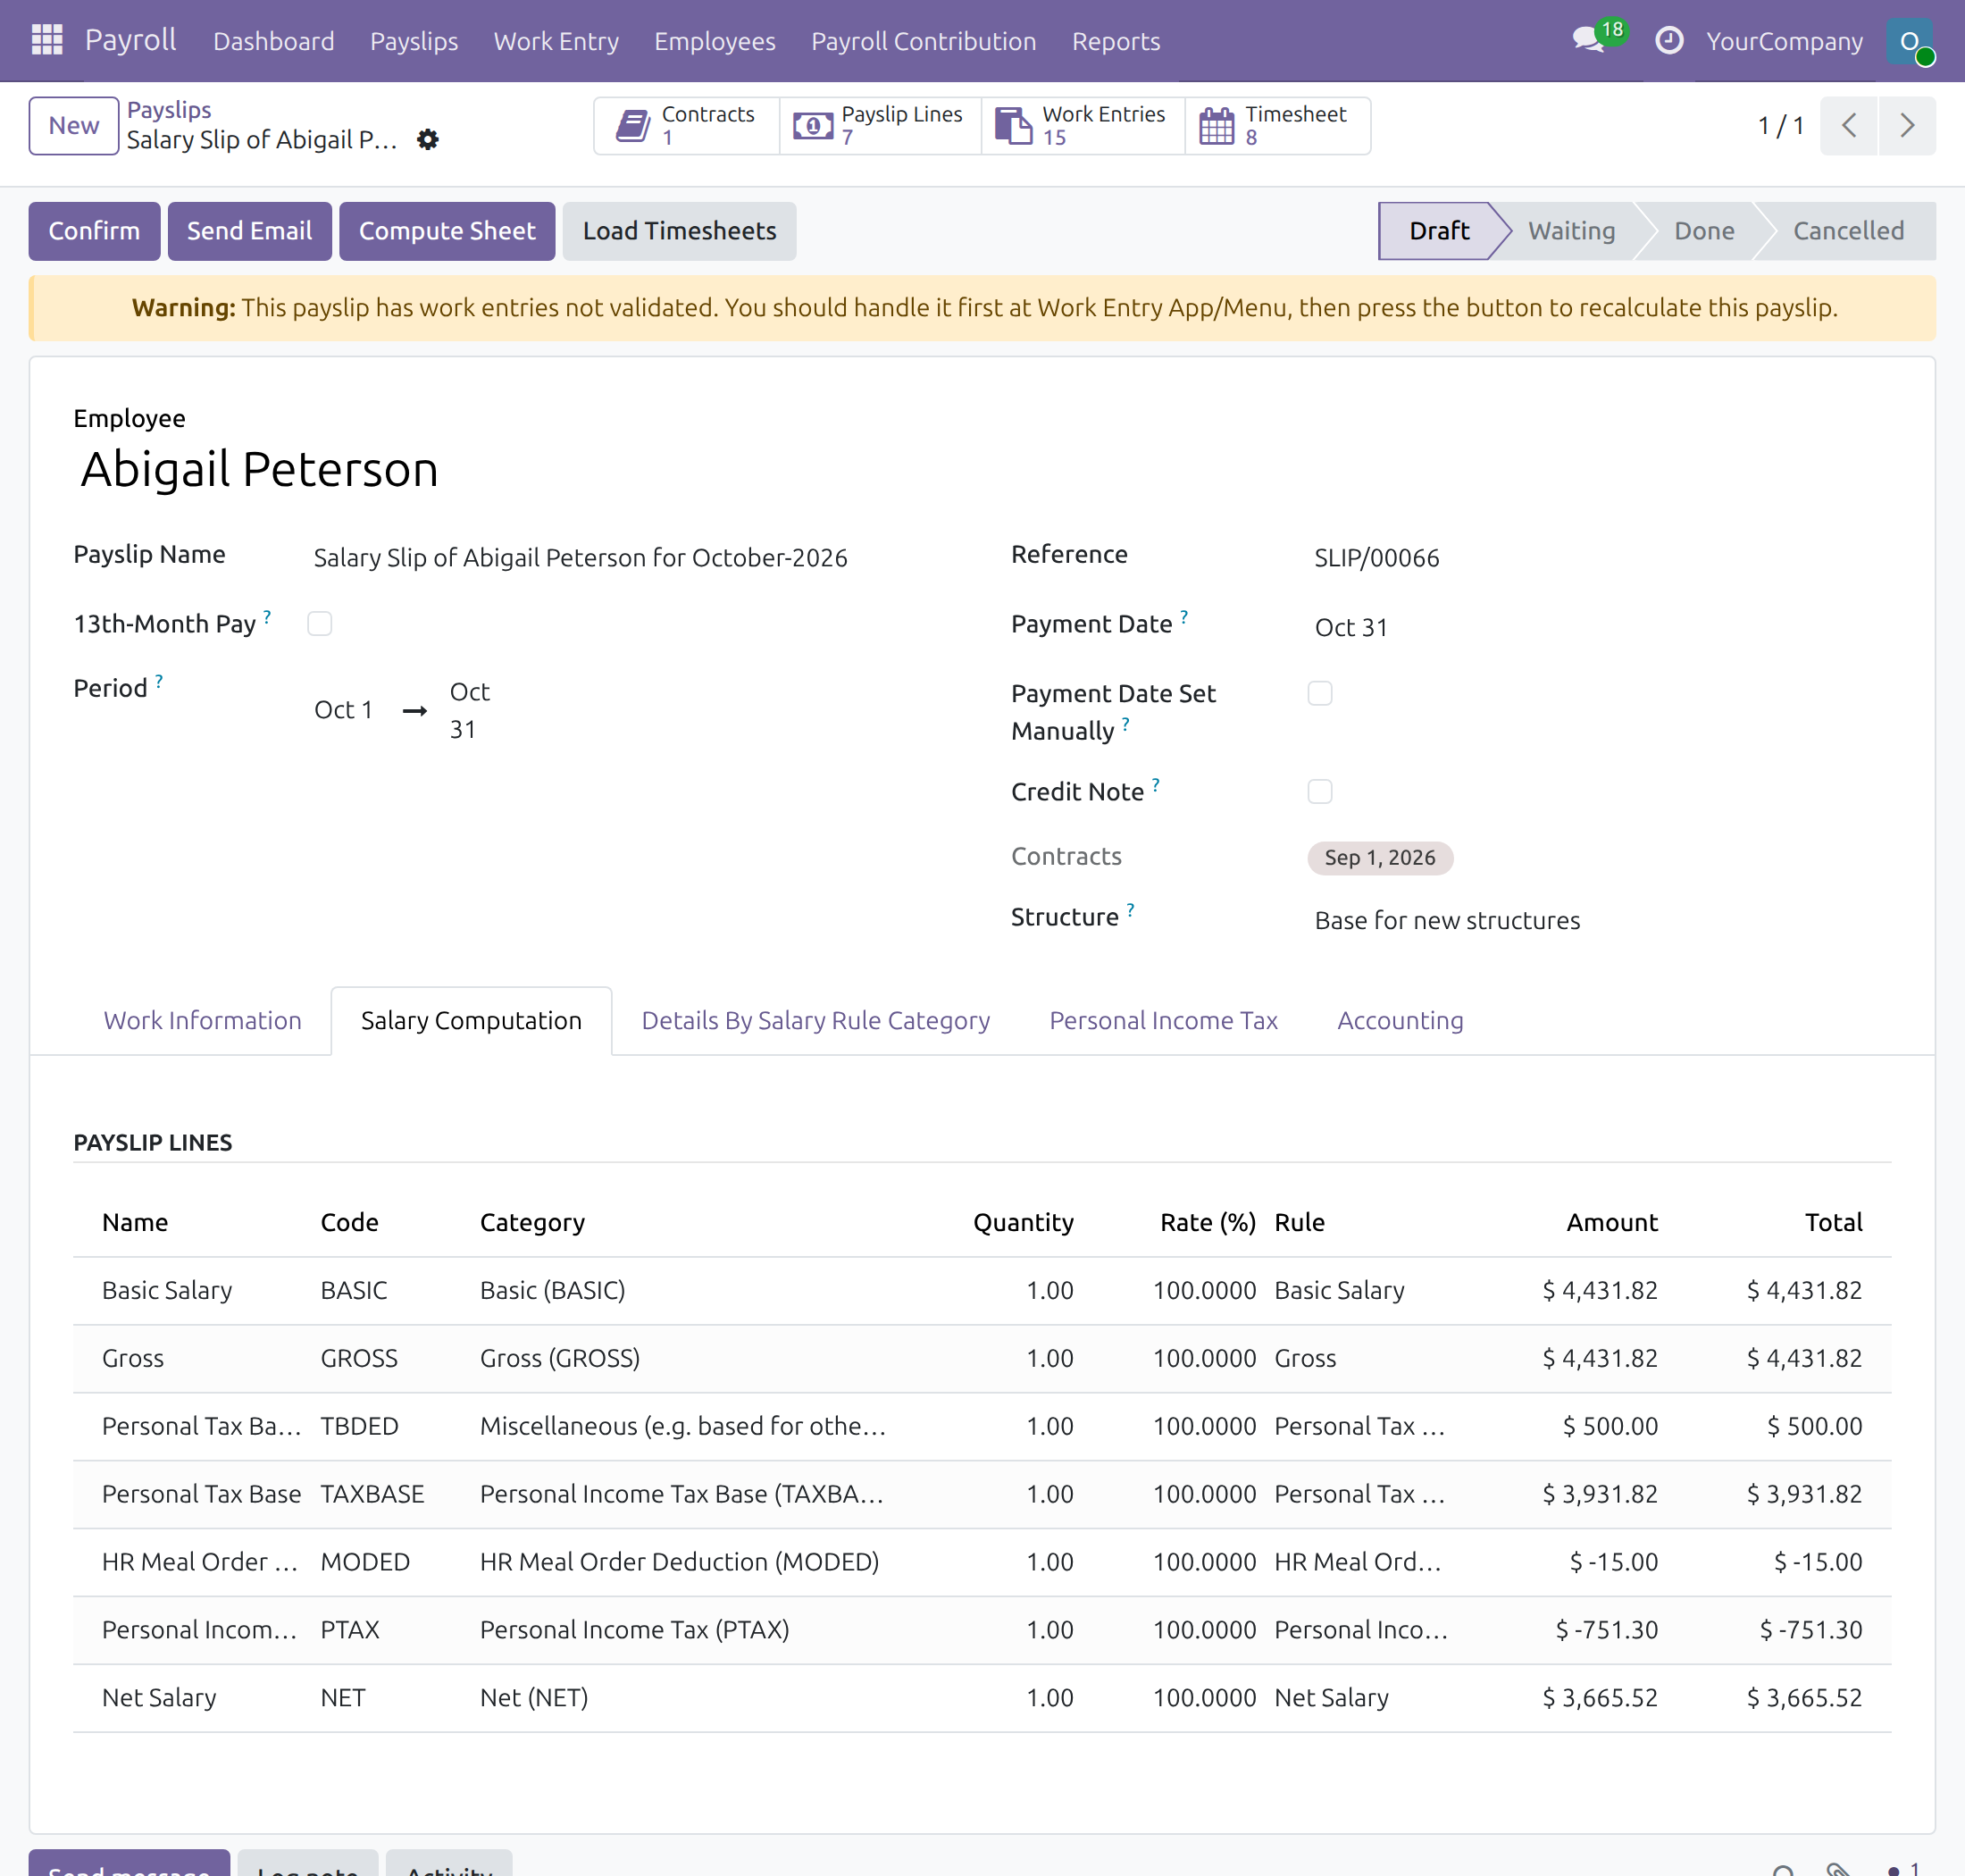This screenshot has width=1965, height=1876.
Task: Go to next record arrow
Action: click(x=1907, y=126)
